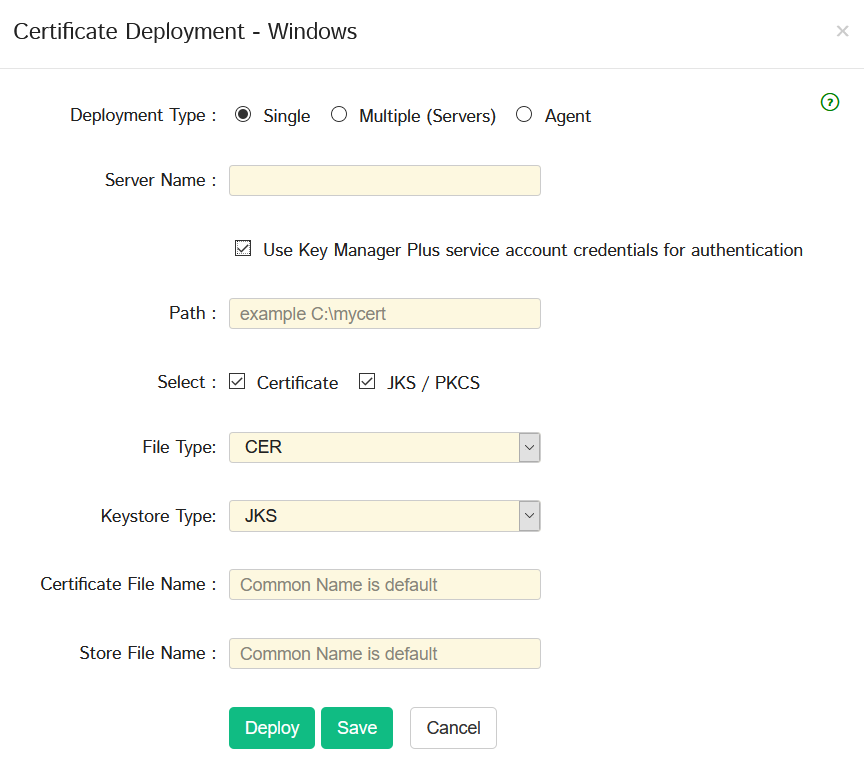Toggle the JKS / PKCS checkbox

[x=367, y=382]
